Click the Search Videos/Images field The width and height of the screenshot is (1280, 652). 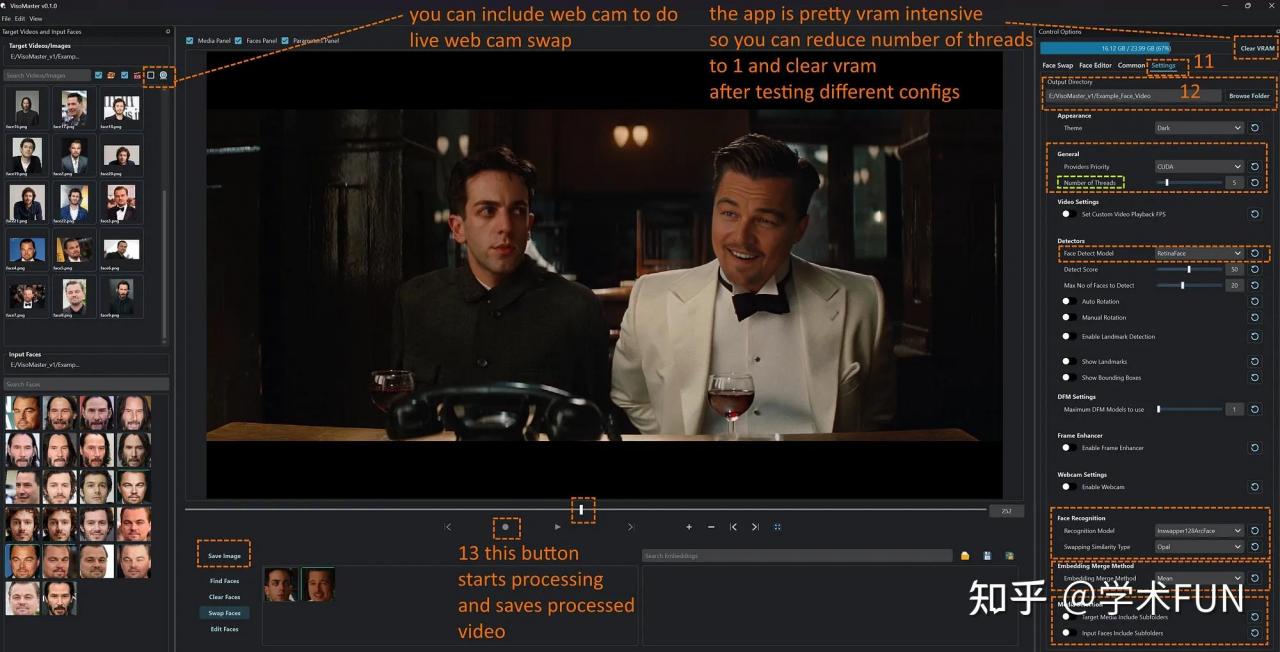(x=46, y=75)
